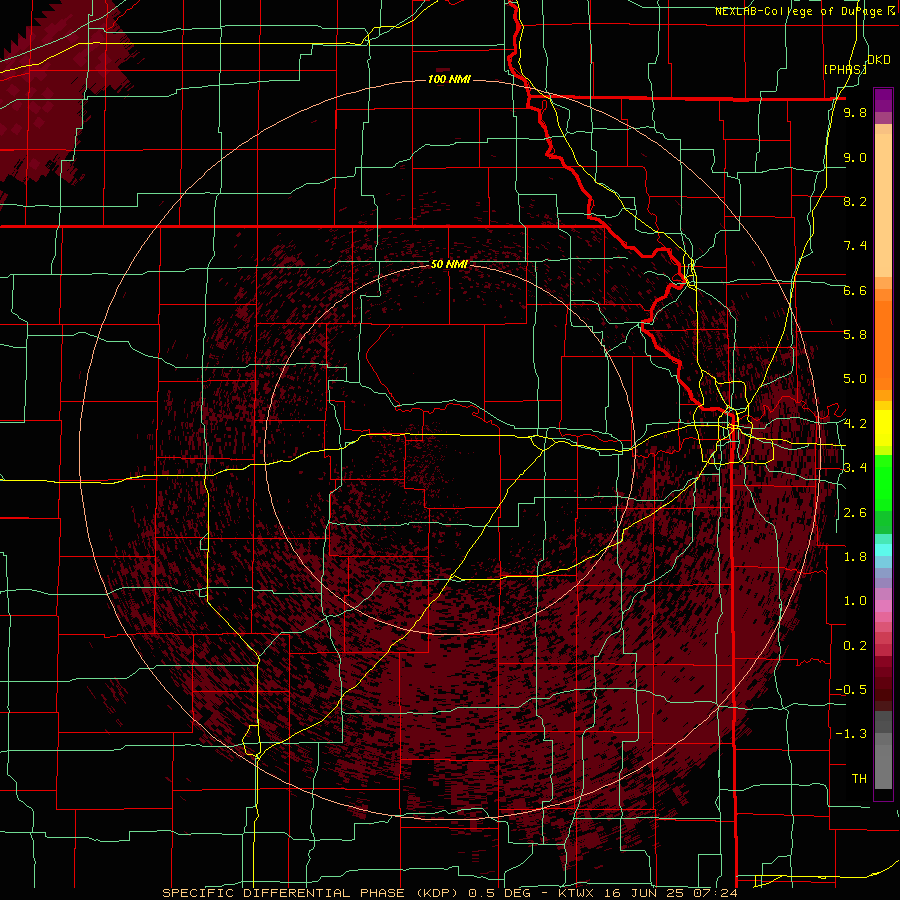Click the 5.8 scale value

click(855, 335)
